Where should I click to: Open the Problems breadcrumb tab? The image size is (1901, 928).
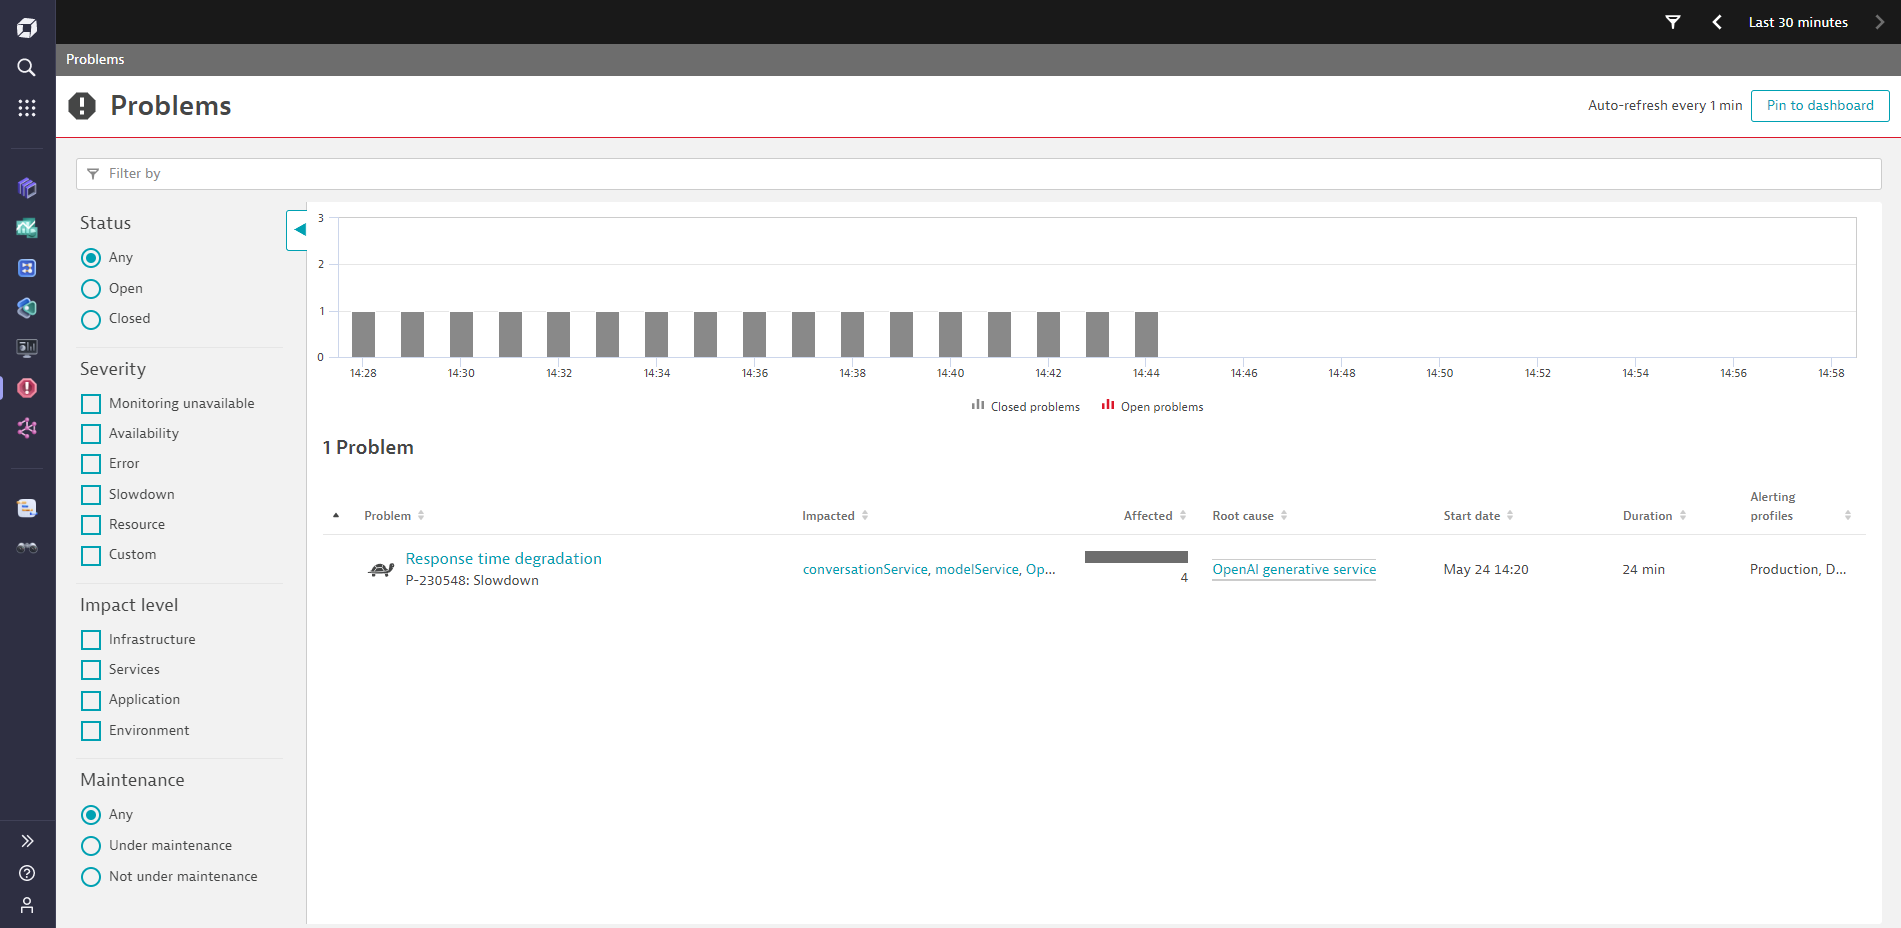95,59
